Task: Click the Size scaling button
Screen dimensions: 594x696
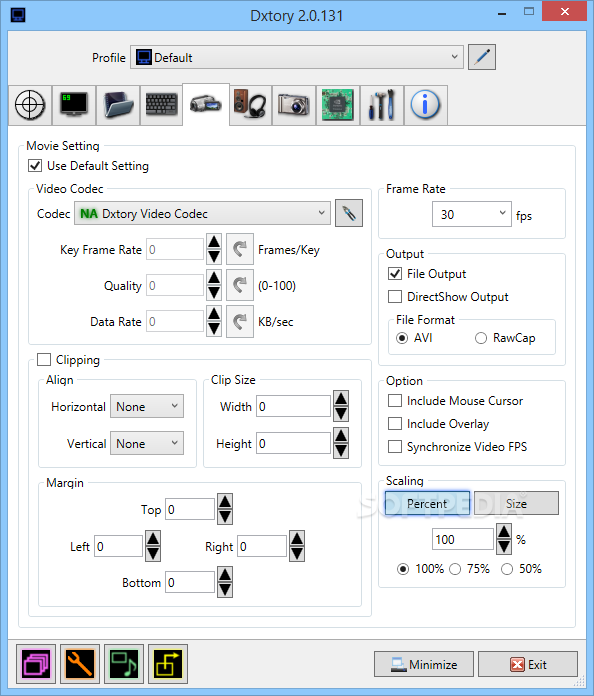Action: [x=516, y=503]
